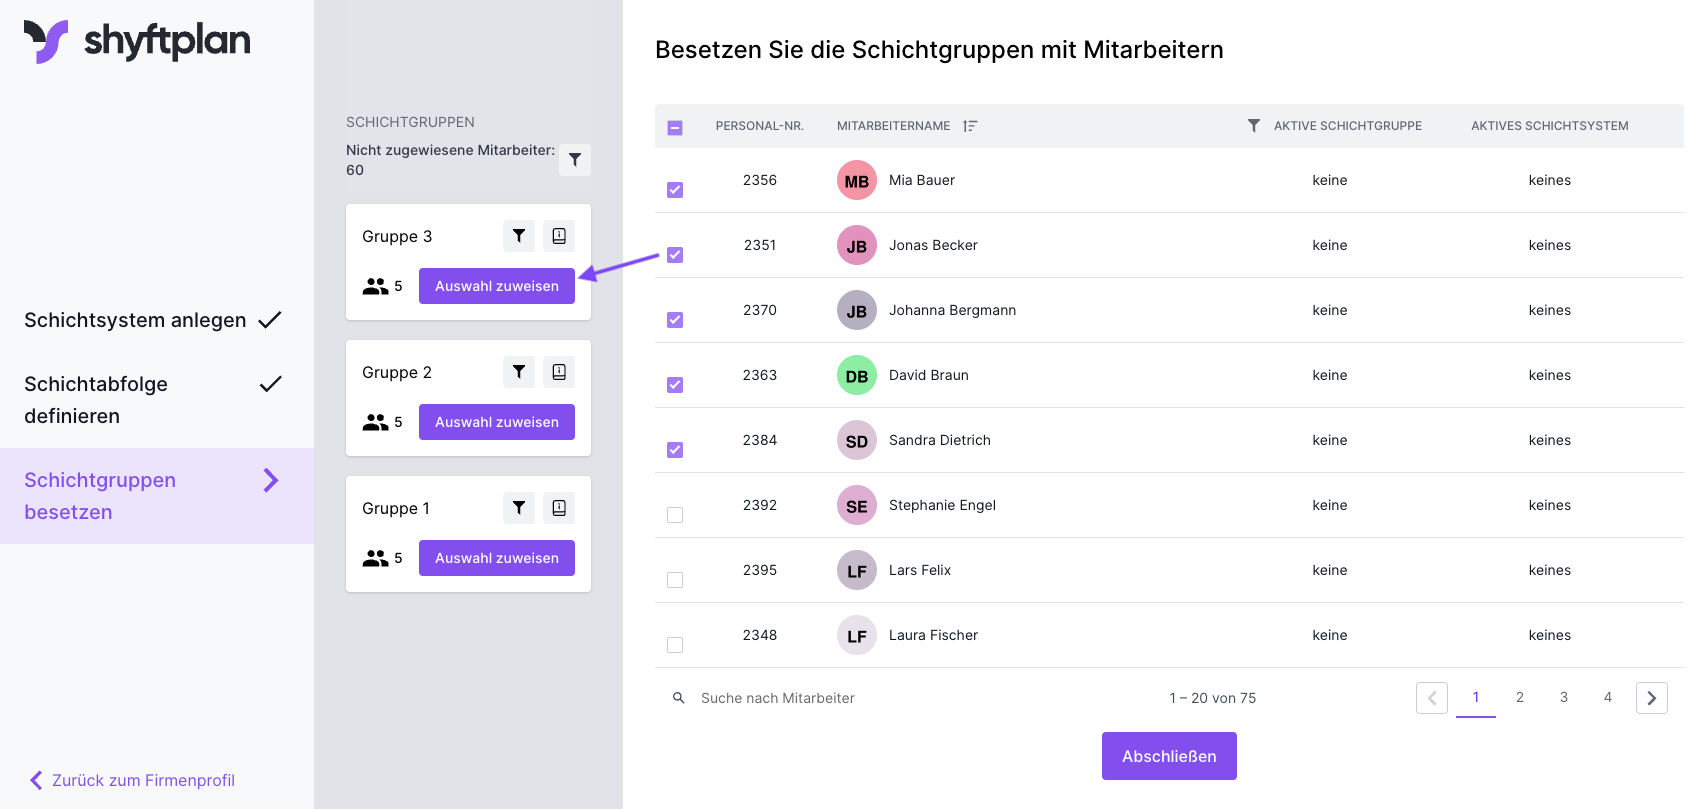Open the info book icon for Gruppe 3

click(559, 236)
